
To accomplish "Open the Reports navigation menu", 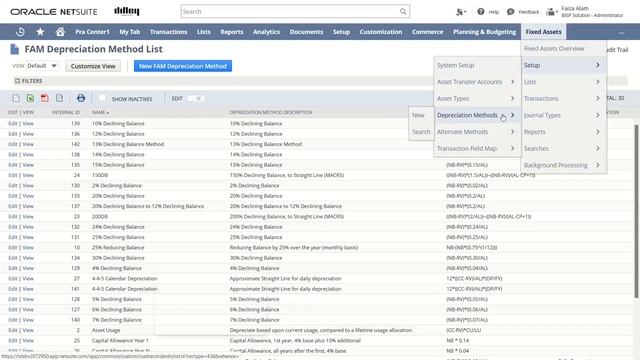I will pyautogui.click(x=231, y=32).
